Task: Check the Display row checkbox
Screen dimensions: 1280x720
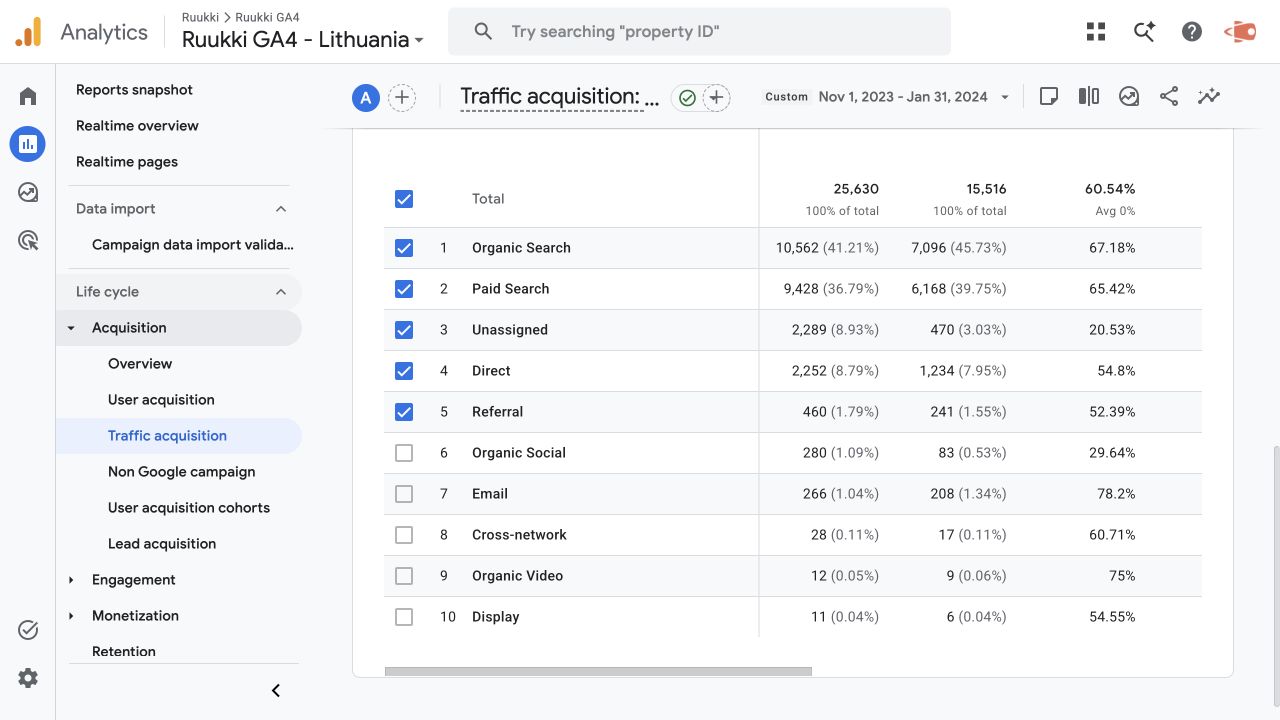Action: (404, 617)
